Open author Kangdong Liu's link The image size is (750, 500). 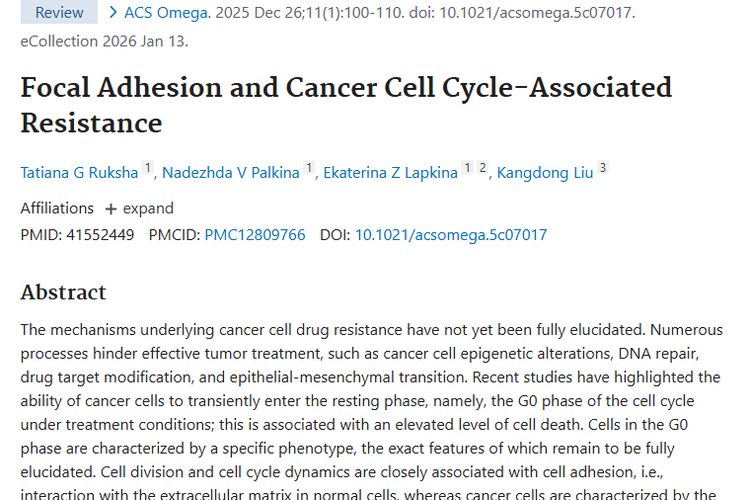[545, 172]
